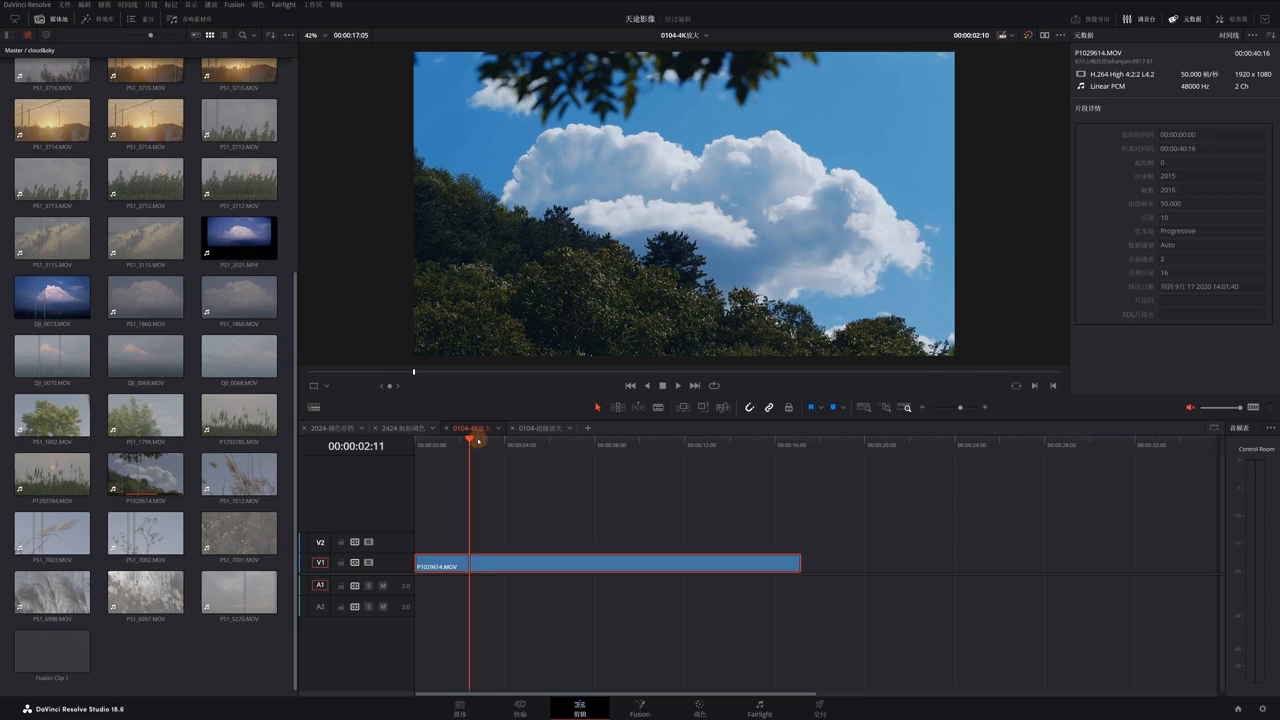Click Full Extent Zoom icon

[x=864, y=407]
